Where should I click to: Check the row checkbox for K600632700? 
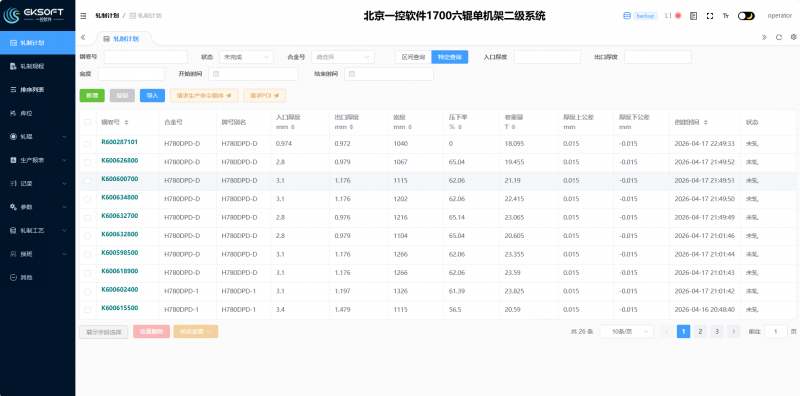[87, 217]
